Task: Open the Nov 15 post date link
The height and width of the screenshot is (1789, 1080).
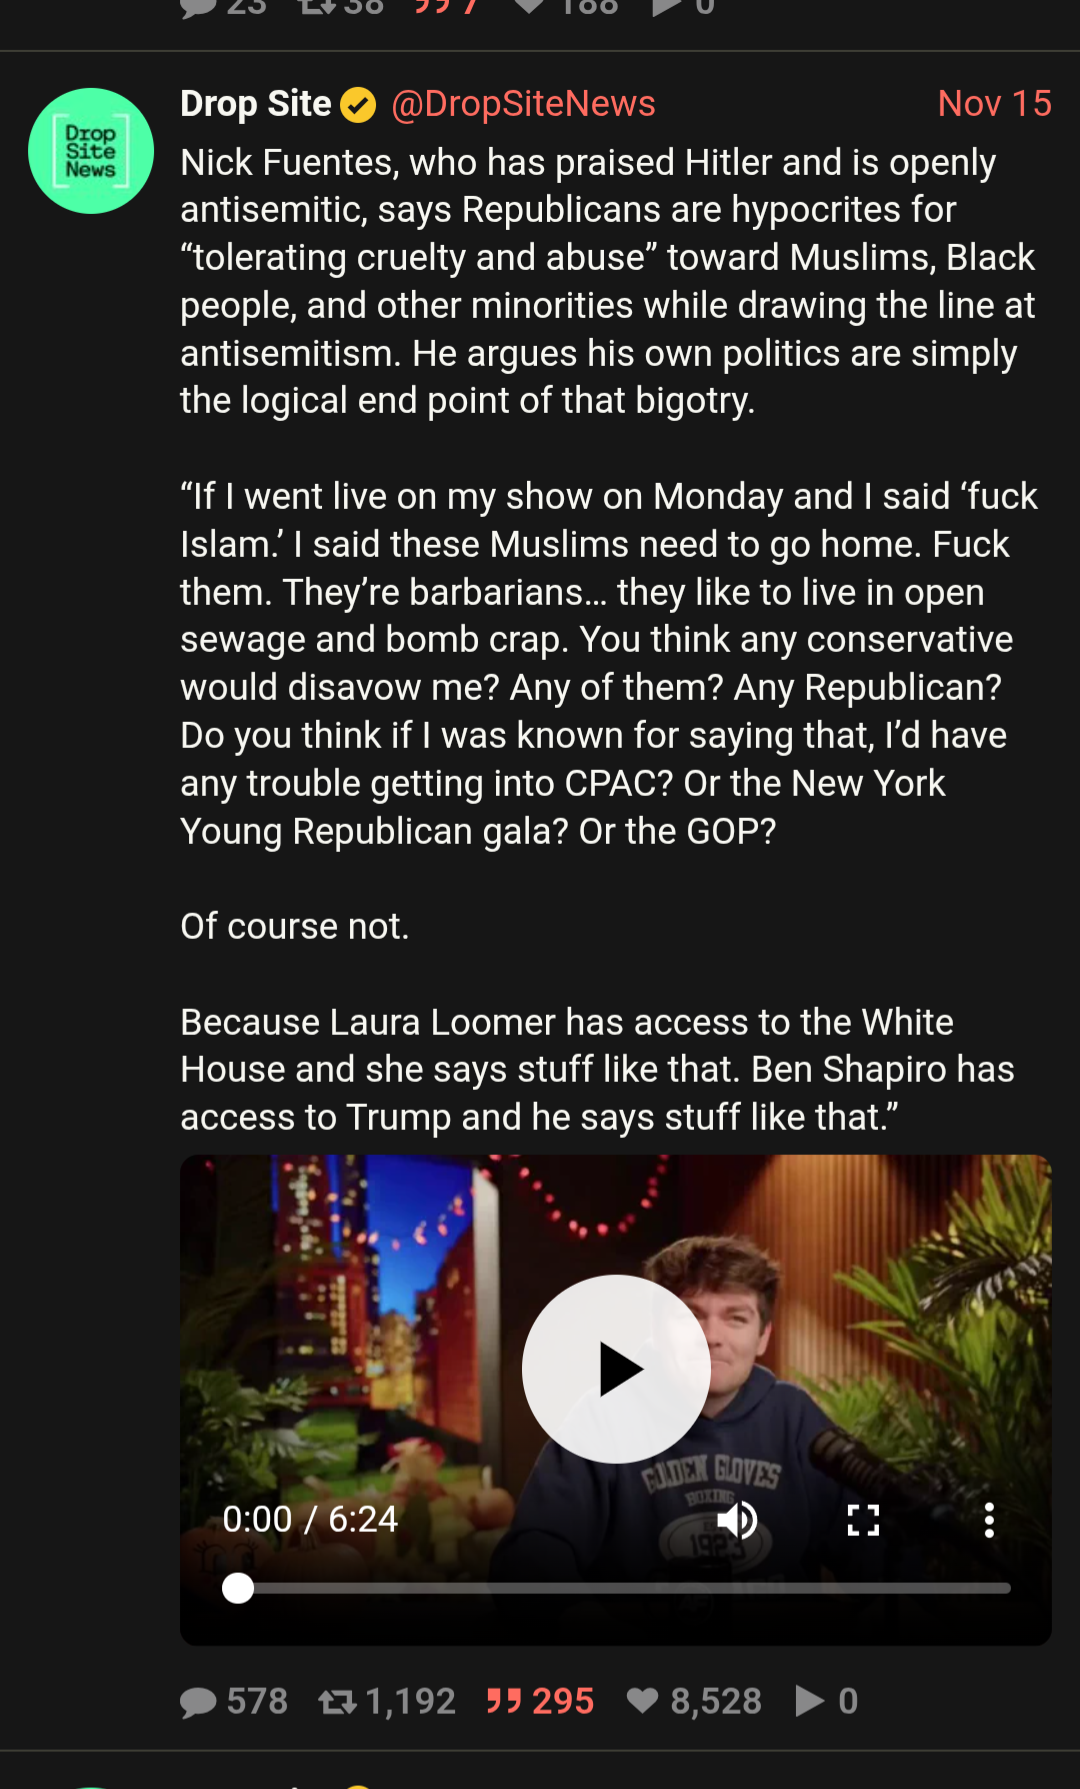Action: click(x=994, y=104)
